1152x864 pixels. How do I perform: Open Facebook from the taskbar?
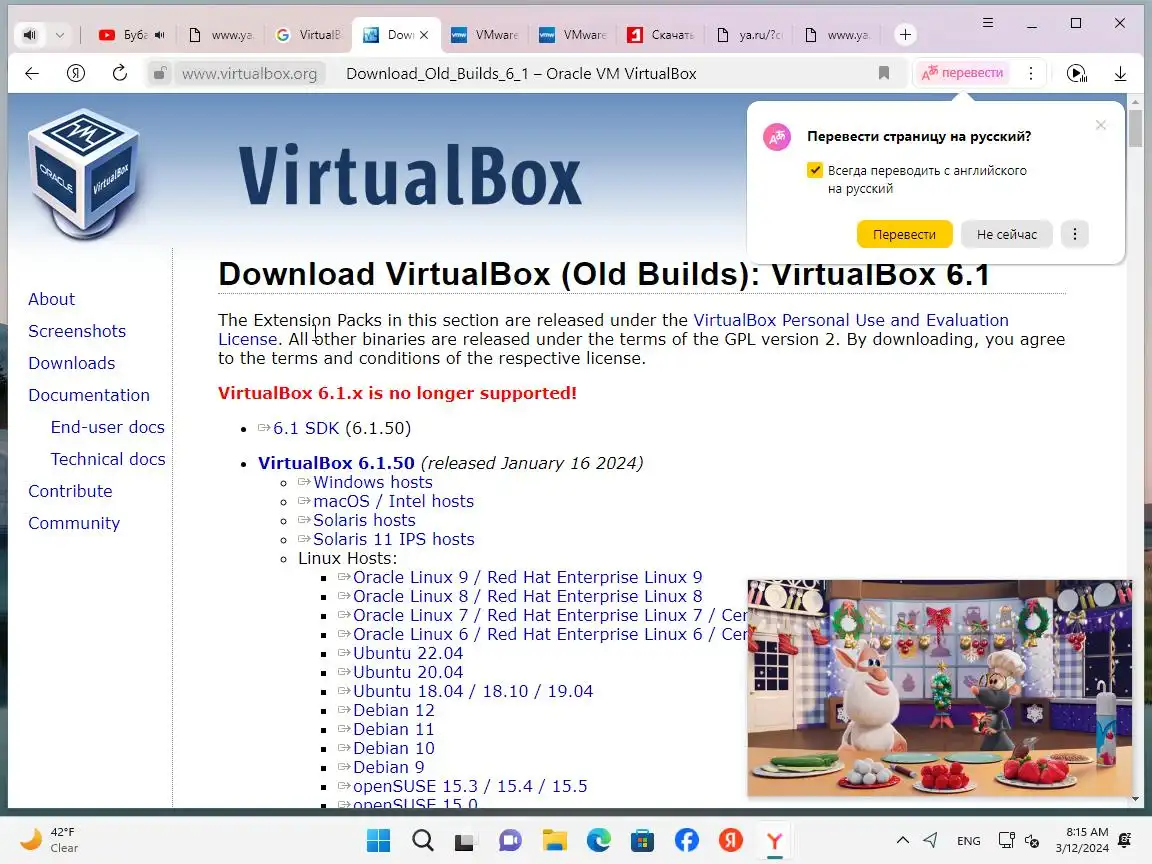point(687,840)
